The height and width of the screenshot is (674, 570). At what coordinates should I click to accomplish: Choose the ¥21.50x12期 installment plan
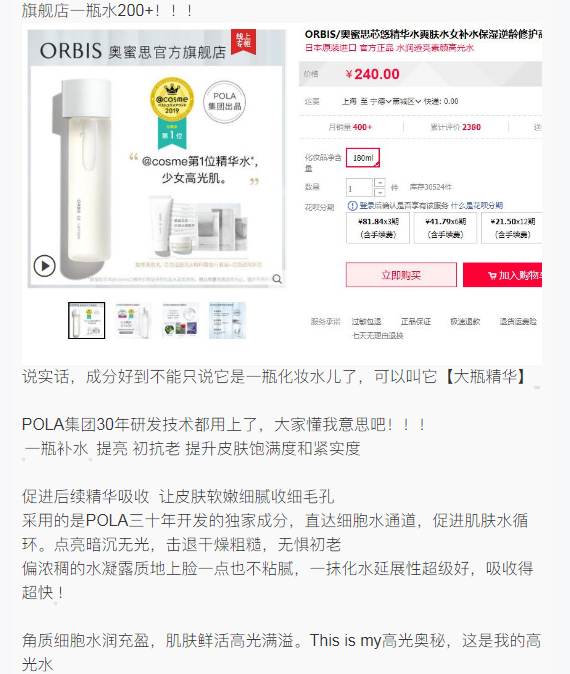[x=512, y=228]
